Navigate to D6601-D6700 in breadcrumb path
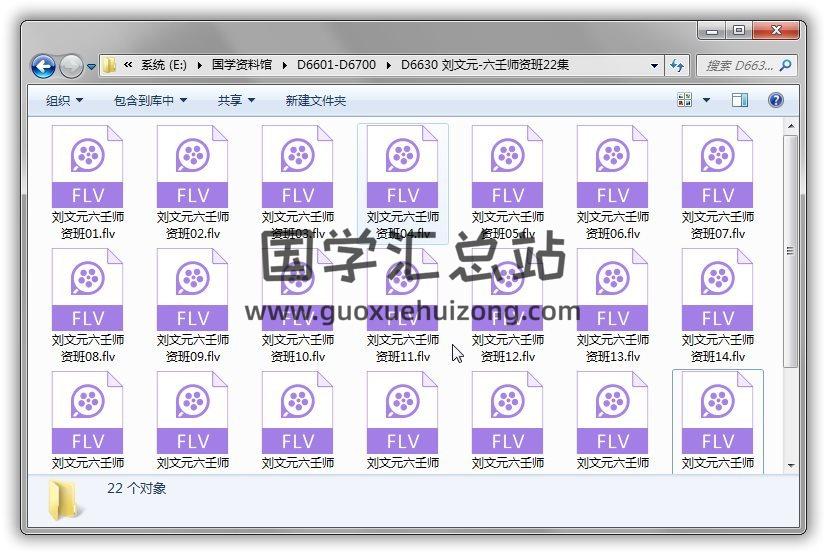Screen dimensions: 827x555 336,66
